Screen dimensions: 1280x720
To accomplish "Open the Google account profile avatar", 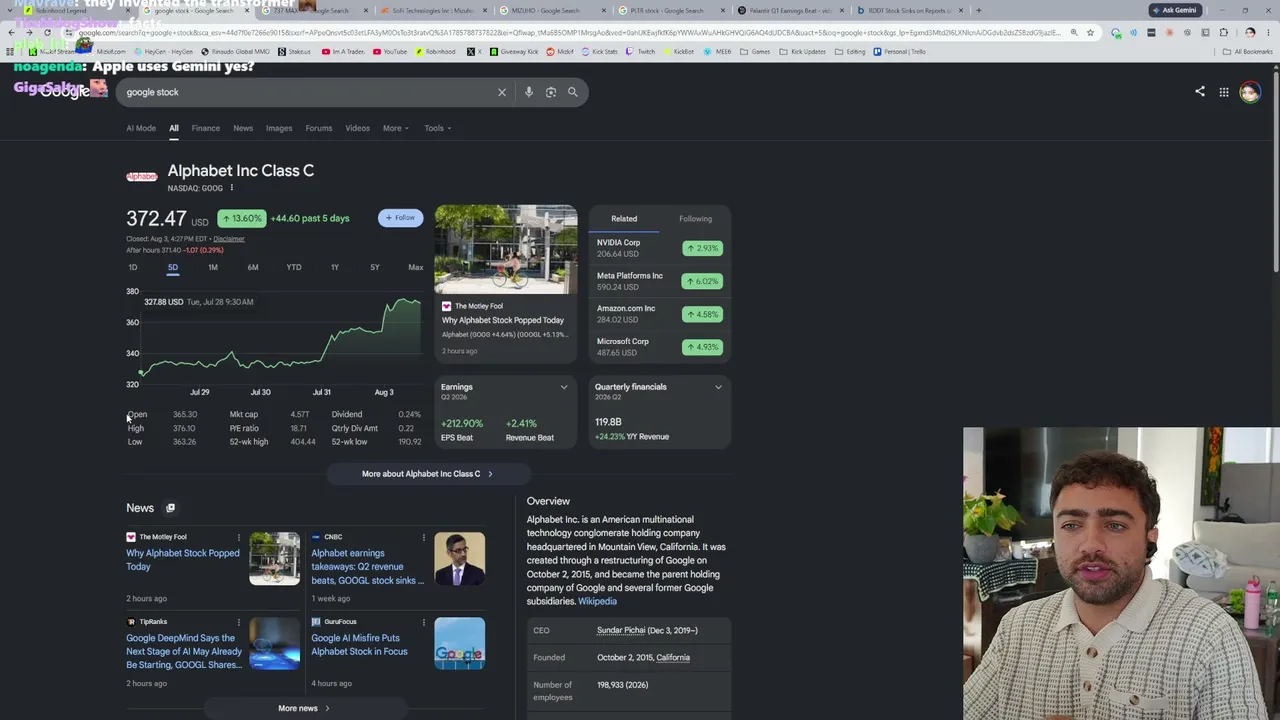I will (1250, 92).
